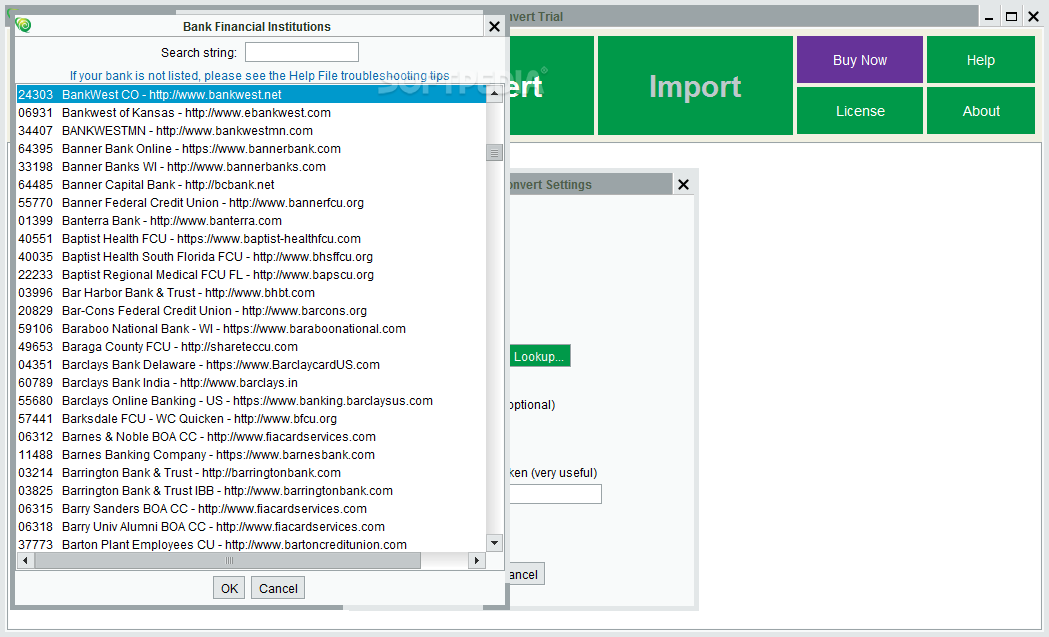Select Barksdale FCU - WC Quicken entry
The image size is (1049, 637).
click(x=252, y=419)
